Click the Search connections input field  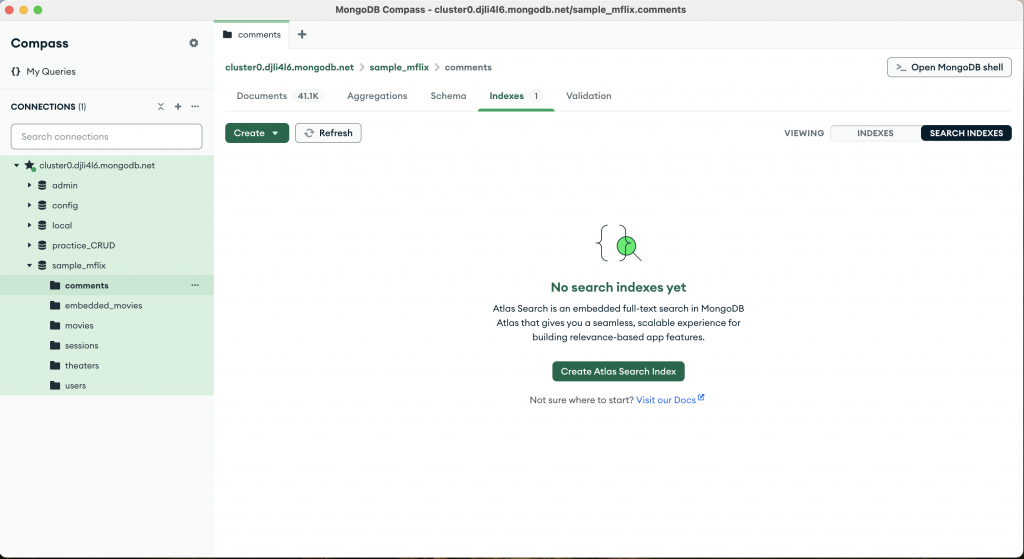106,136
